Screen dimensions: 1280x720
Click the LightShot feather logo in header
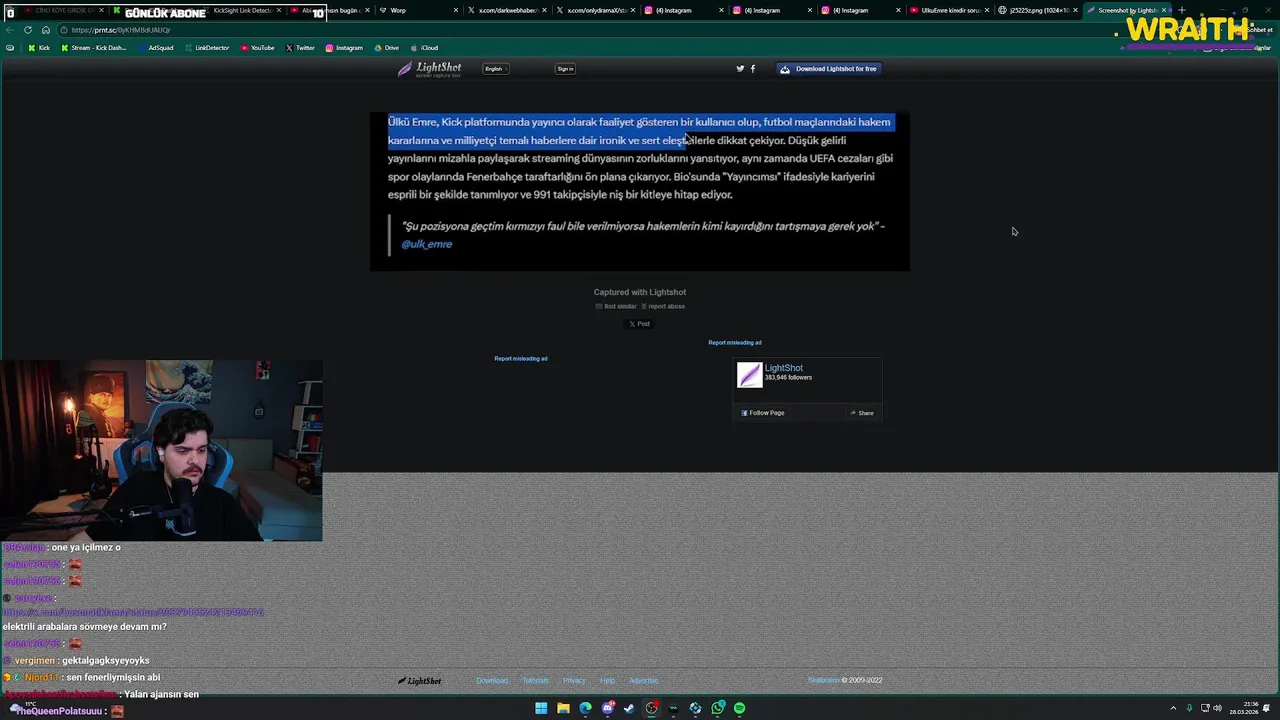coord(429,69)
